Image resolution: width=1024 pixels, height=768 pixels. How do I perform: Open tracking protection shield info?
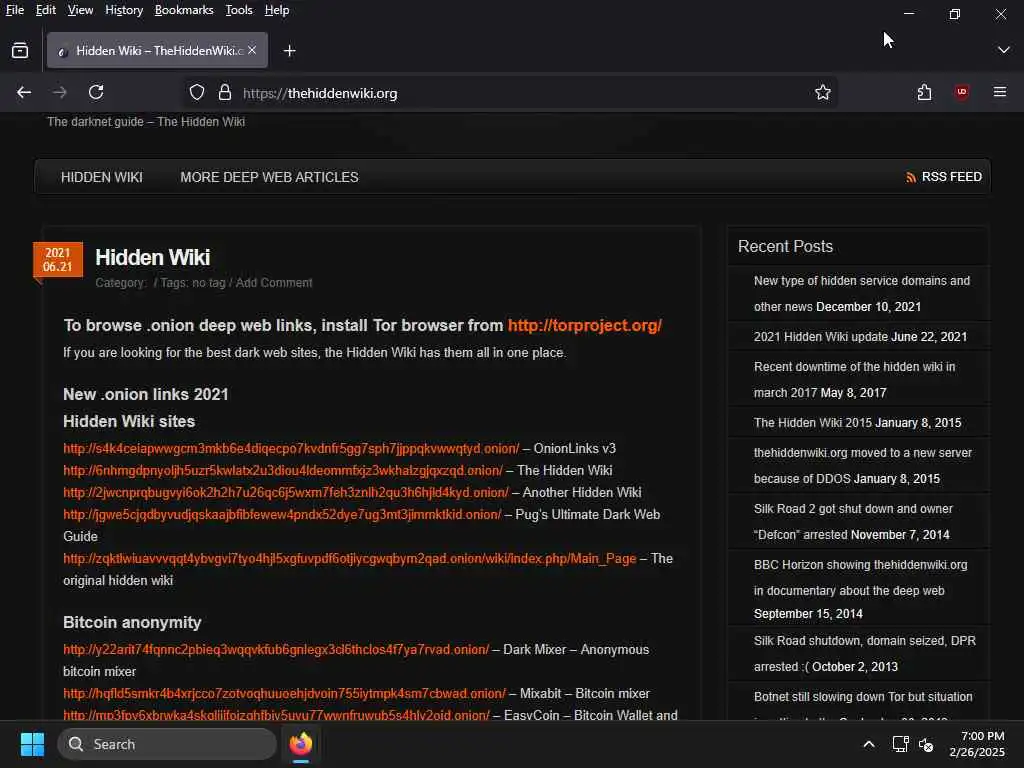(197, 93)
